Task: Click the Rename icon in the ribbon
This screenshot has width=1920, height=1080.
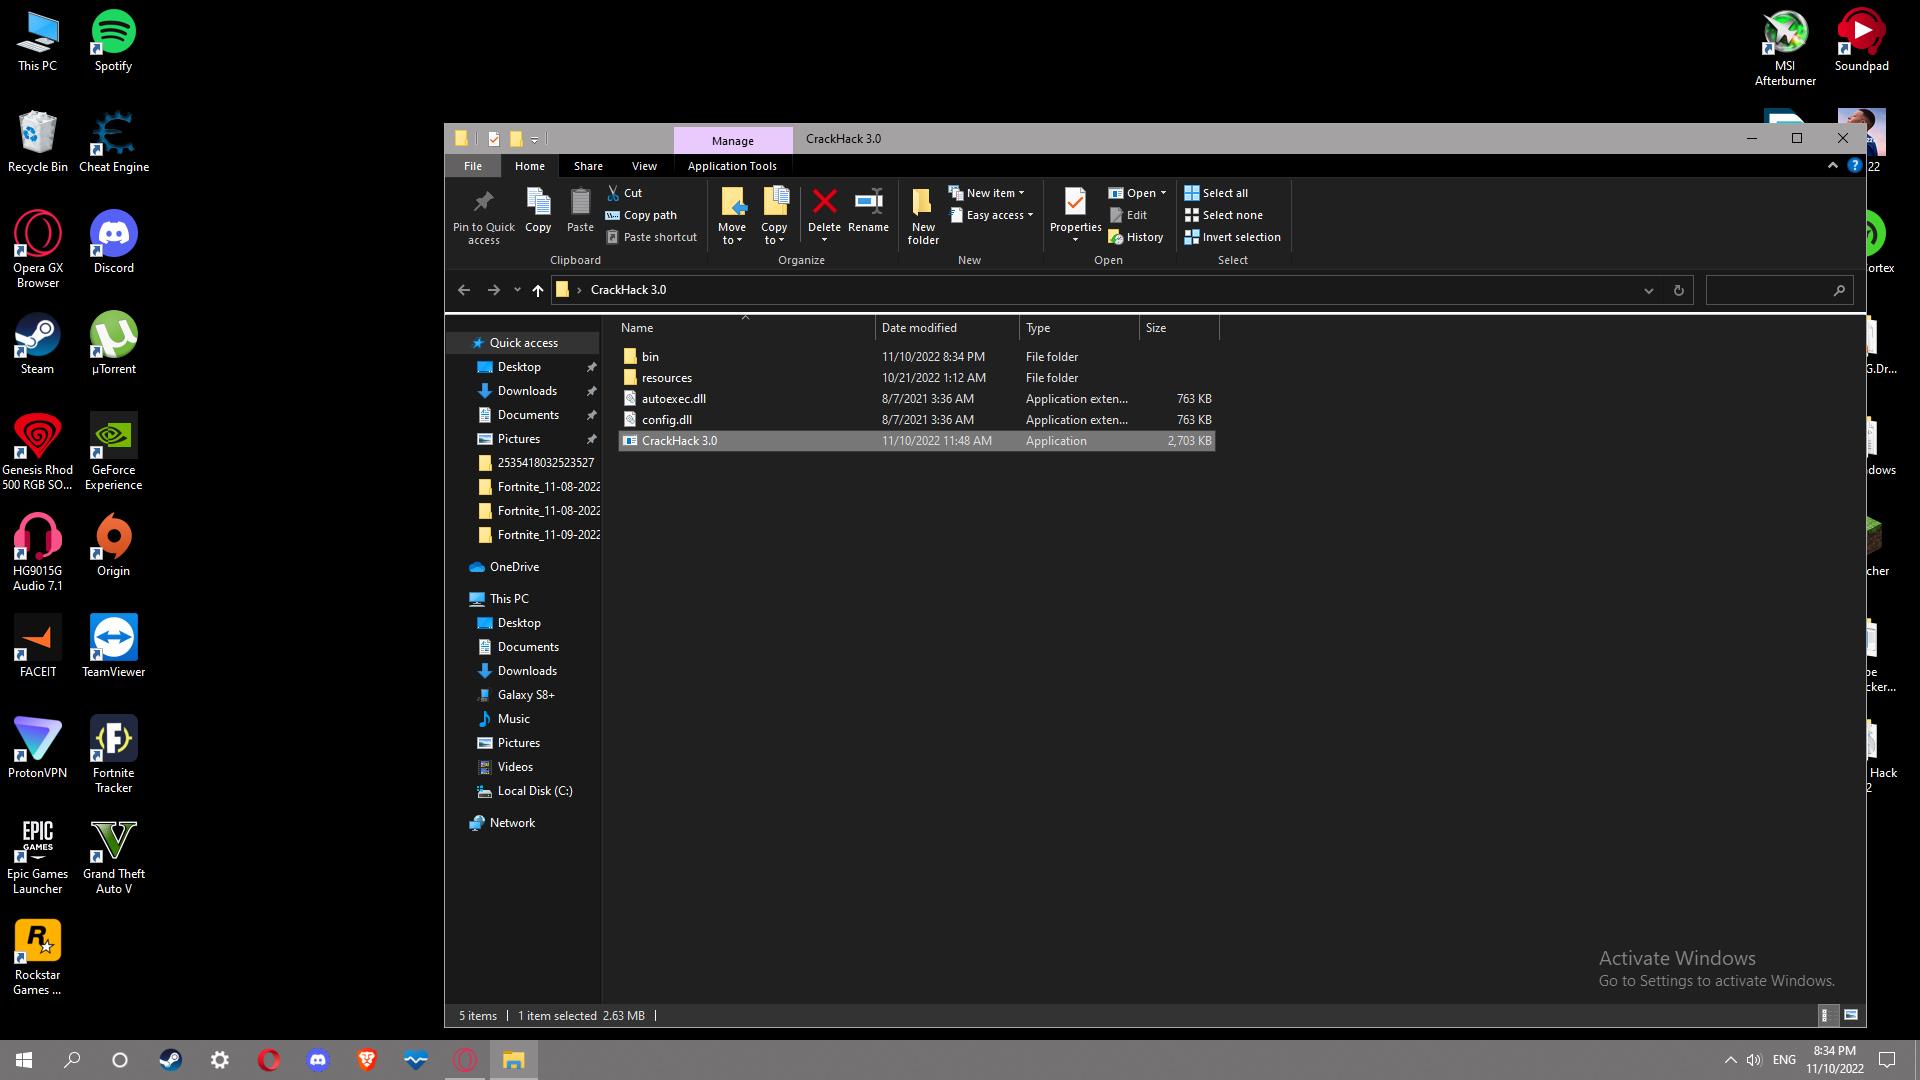Action: coord(868,203)
